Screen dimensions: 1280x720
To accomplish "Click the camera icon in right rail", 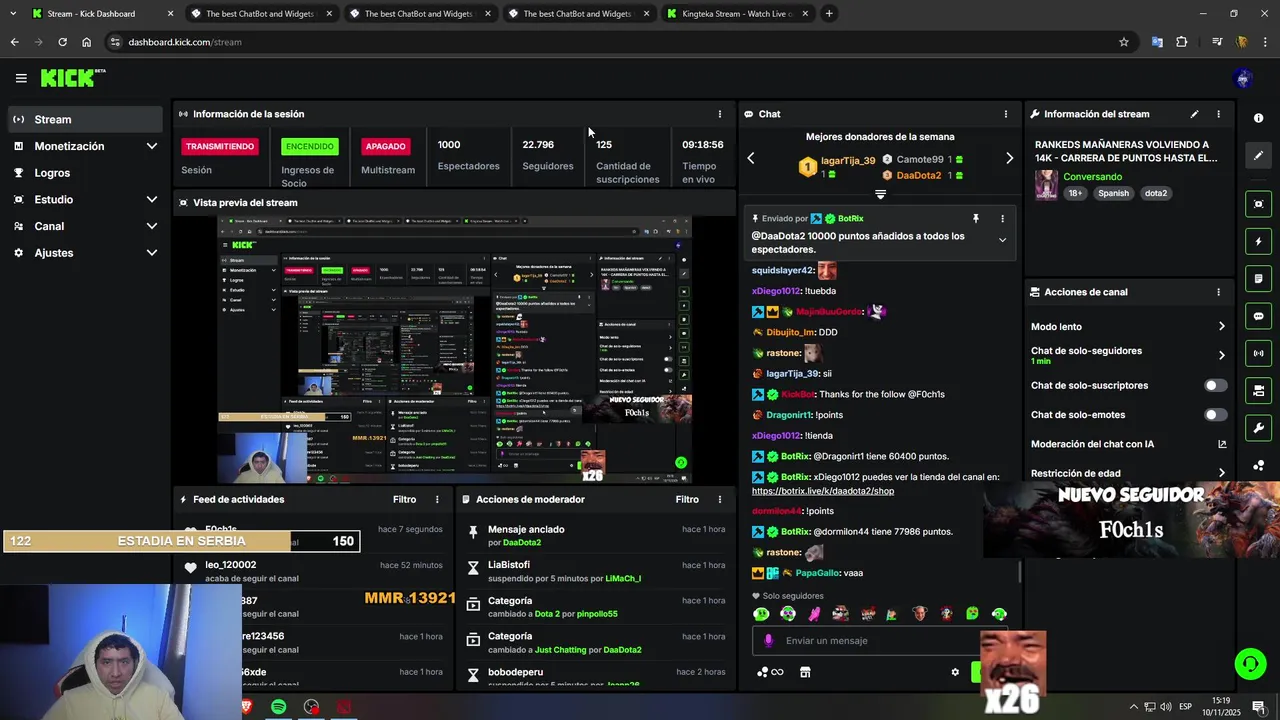I will pyautogui.click(x=1258, y=391).
